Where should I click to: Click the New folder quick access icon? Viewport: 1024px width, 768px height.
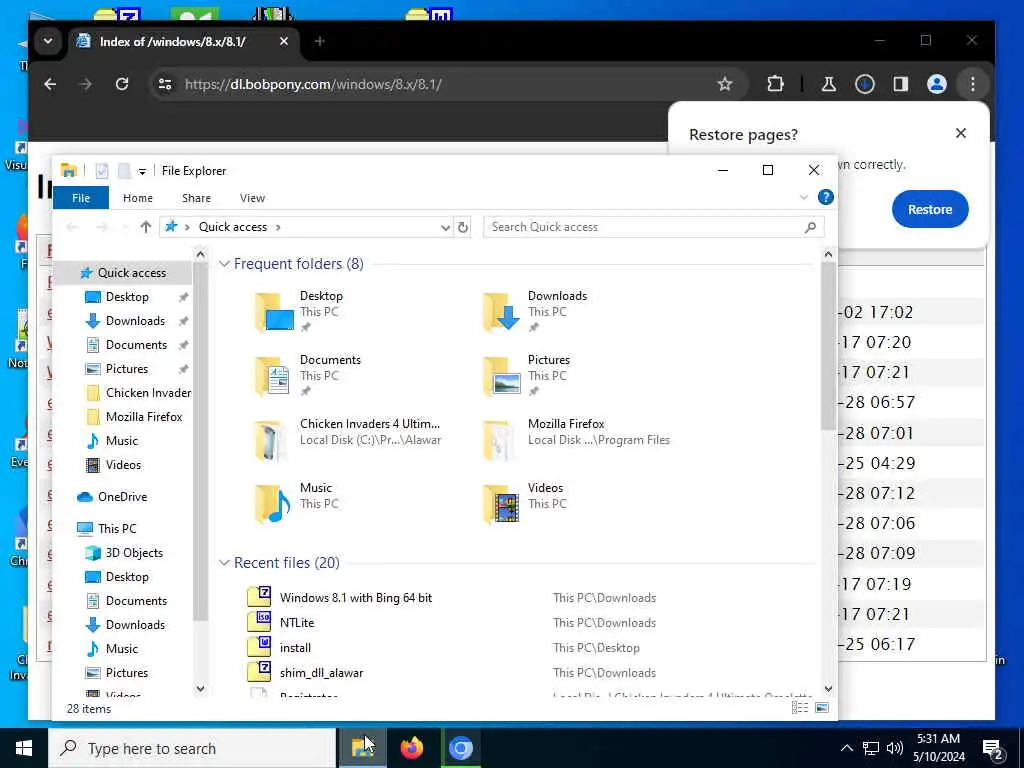click(x=124, y=171)
